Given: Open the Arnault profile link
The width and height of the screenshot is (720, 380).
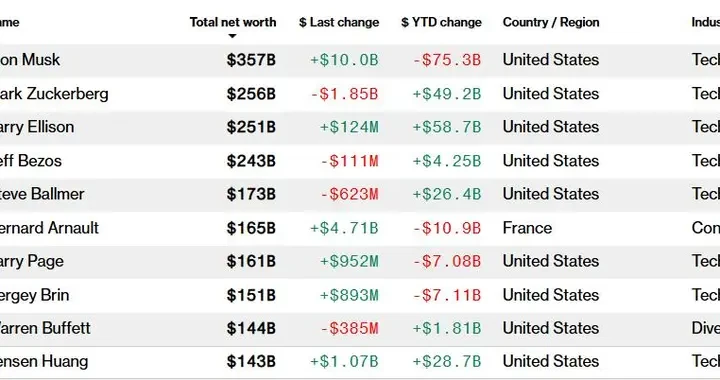Looking at the screenshot, I should pyautogui.click(x=49, y=228).
